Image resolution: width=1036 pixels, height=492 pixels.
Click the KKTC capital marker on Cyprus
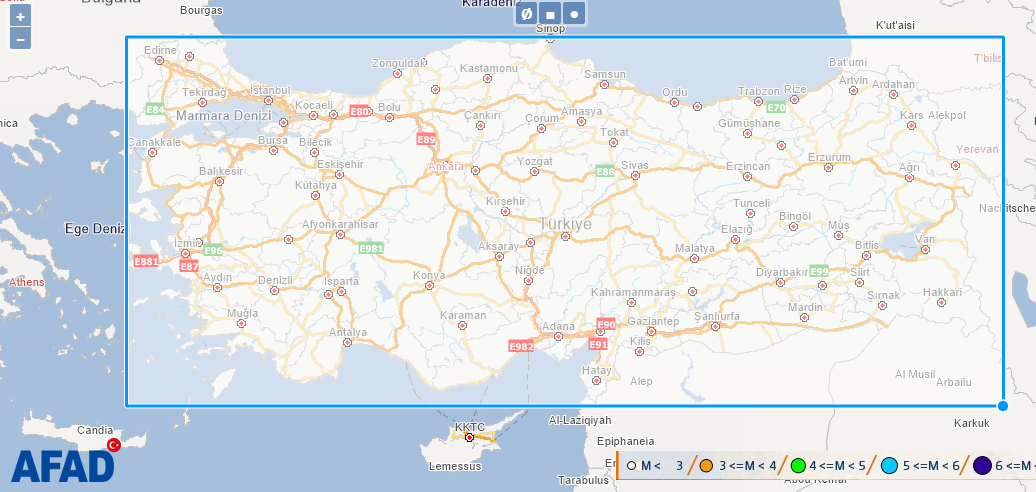coord(469,437)
